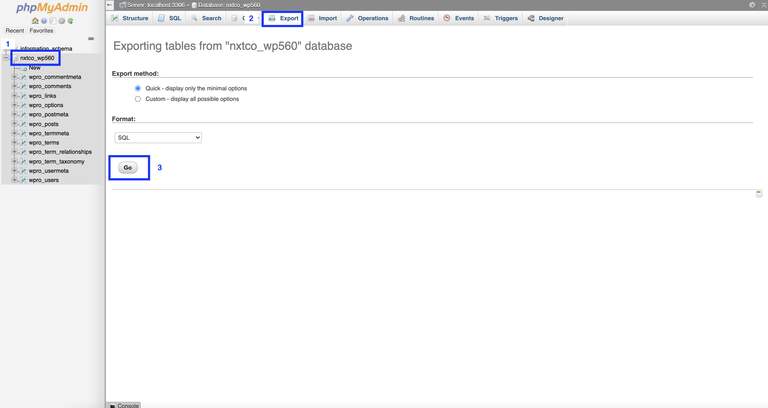768x408 pixels.
Task: Open the Triggers tab
Action: (501, 18)
